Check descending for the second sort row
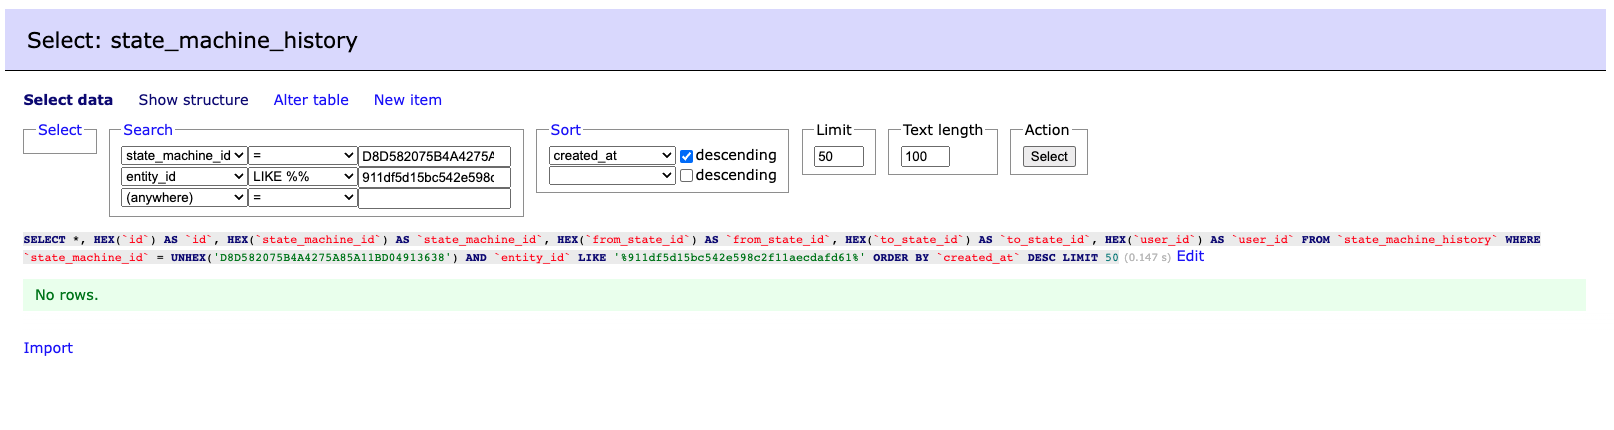1614x430 pixels. click(x=686, y=176)
